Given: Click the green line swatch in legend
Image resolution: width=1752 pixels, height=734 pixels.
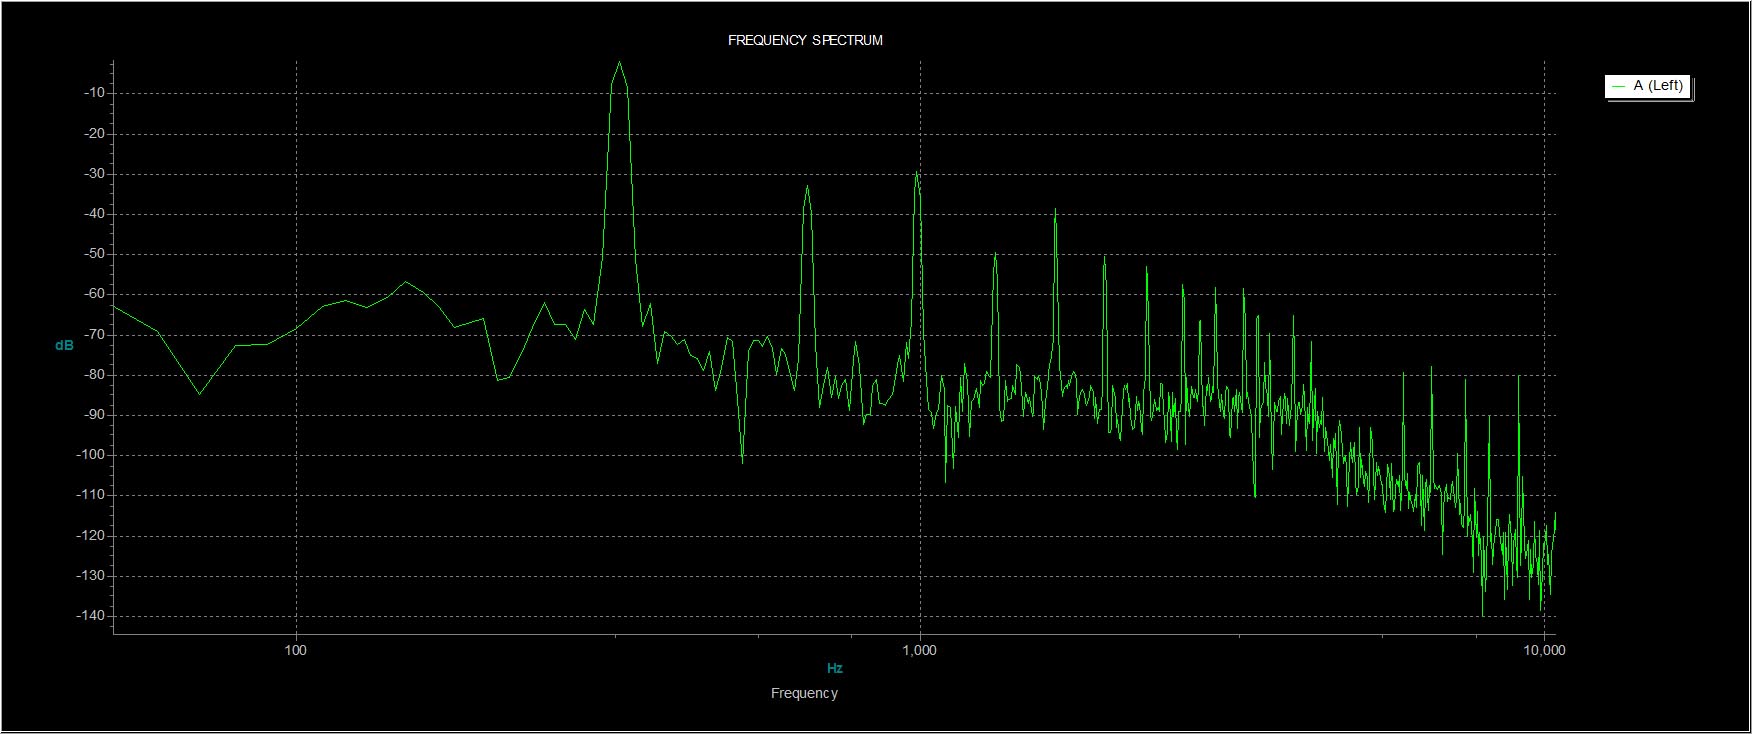Looking at the screenshot, I should pos(1618,87).
